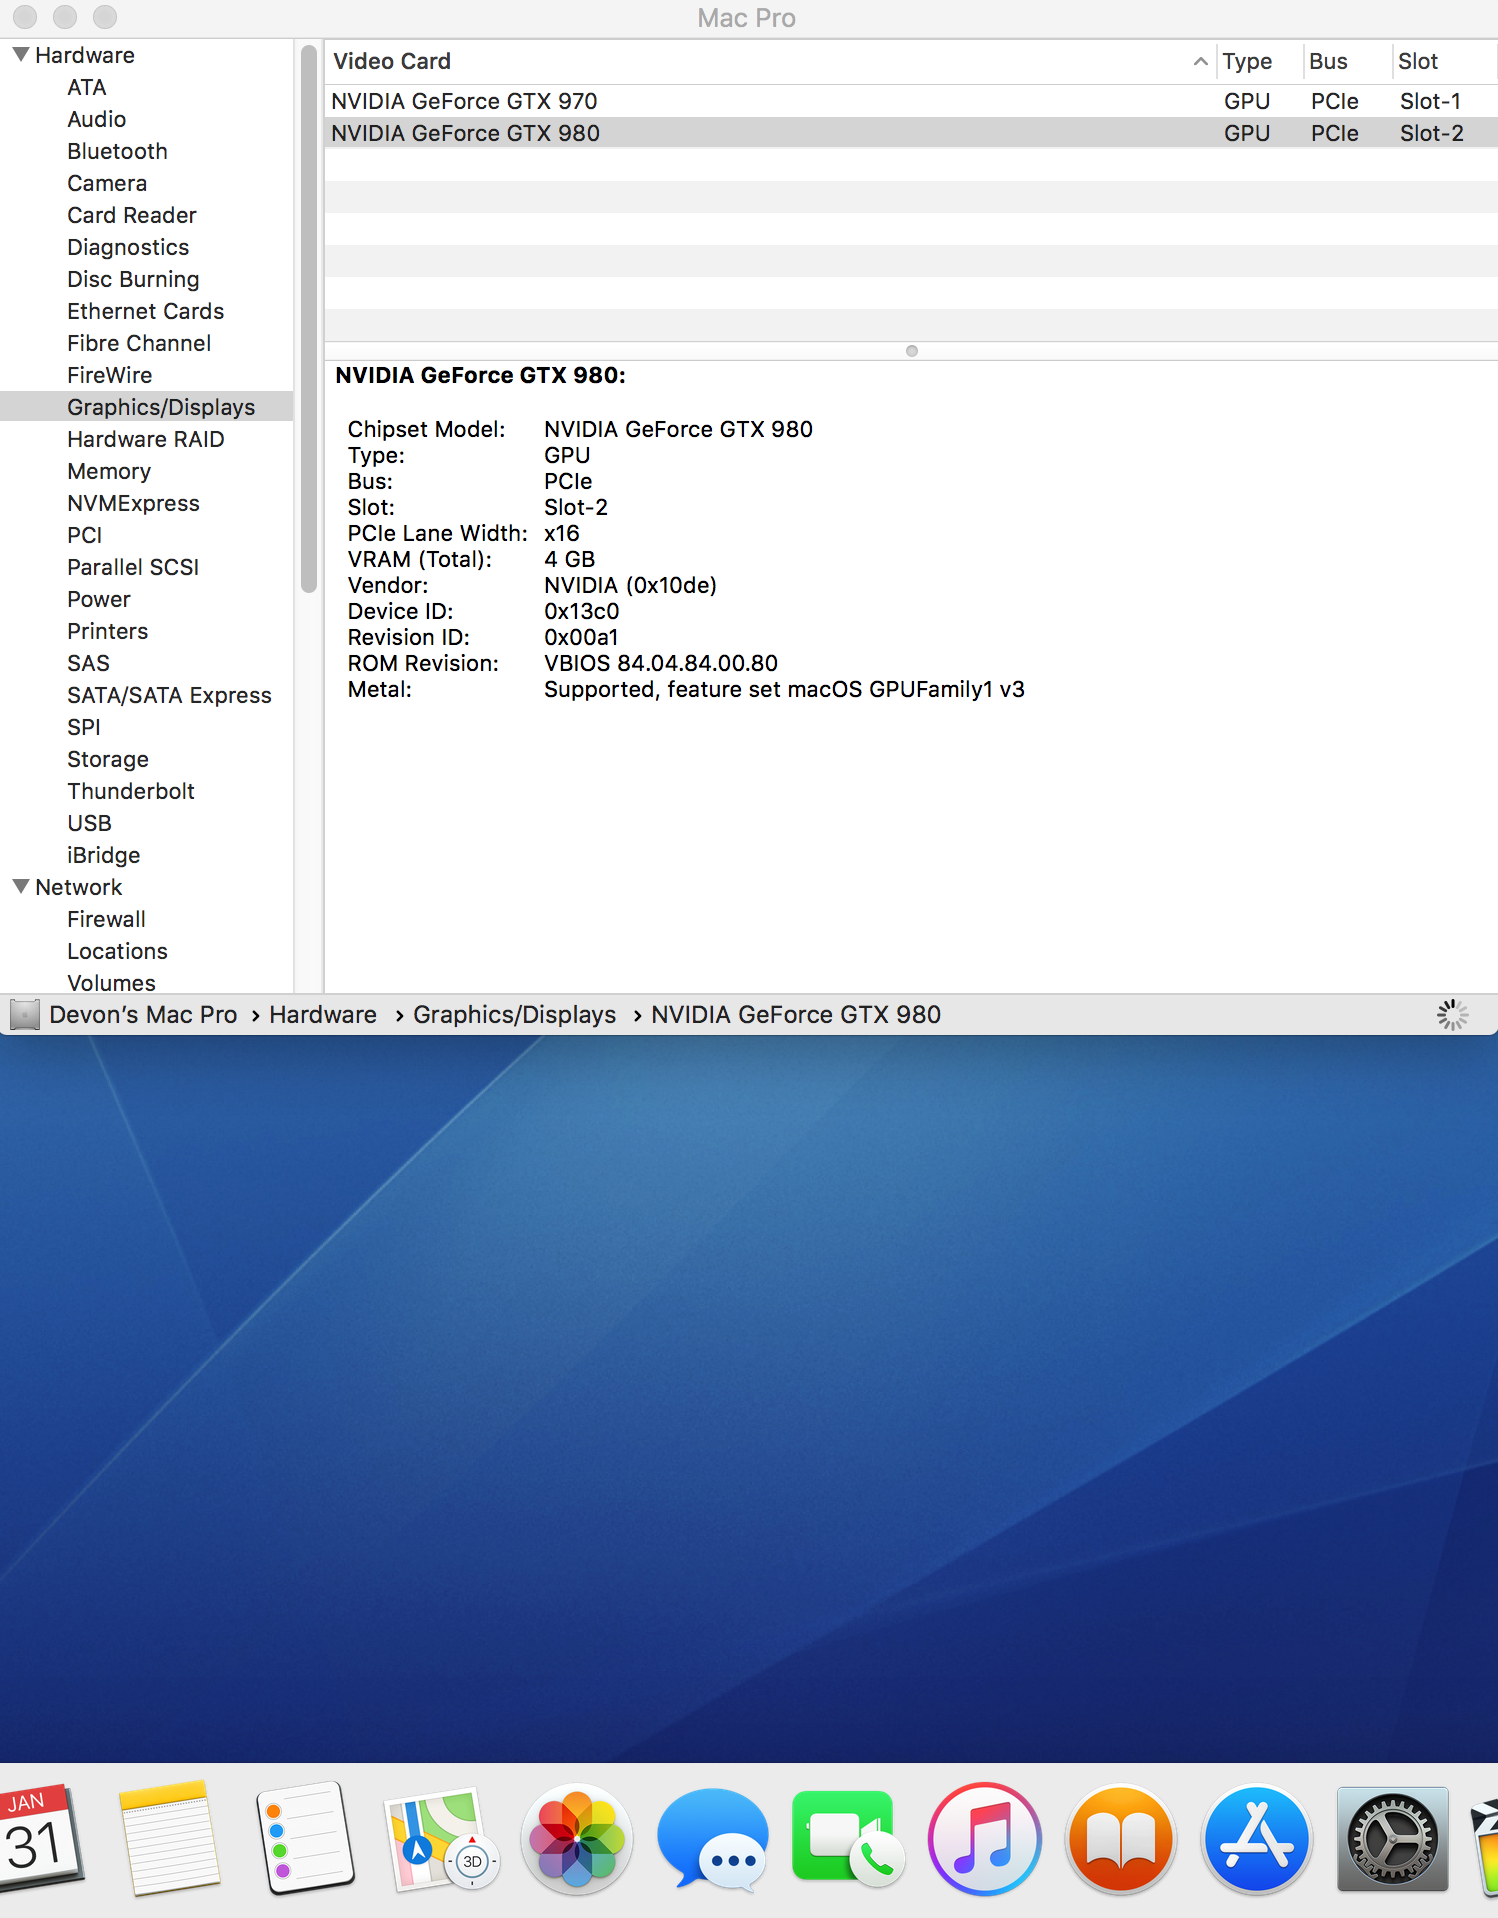Viewport: 1498px width, 1918px height.
Task: Click the split-pane divider handle dot
Action: click(x=911, y=351)
